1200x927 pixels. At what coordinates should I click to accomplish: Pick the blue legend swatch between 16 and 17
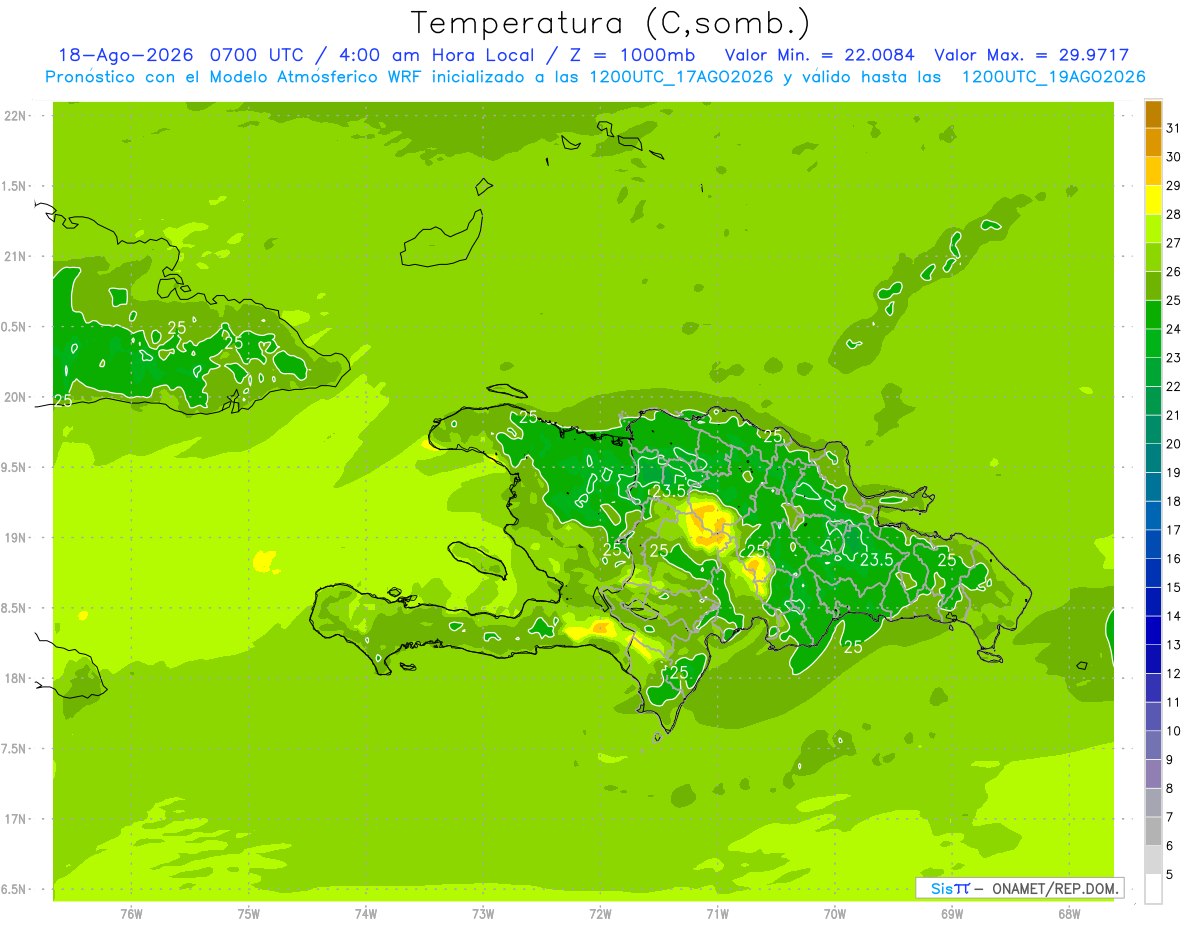(1153, 545)
